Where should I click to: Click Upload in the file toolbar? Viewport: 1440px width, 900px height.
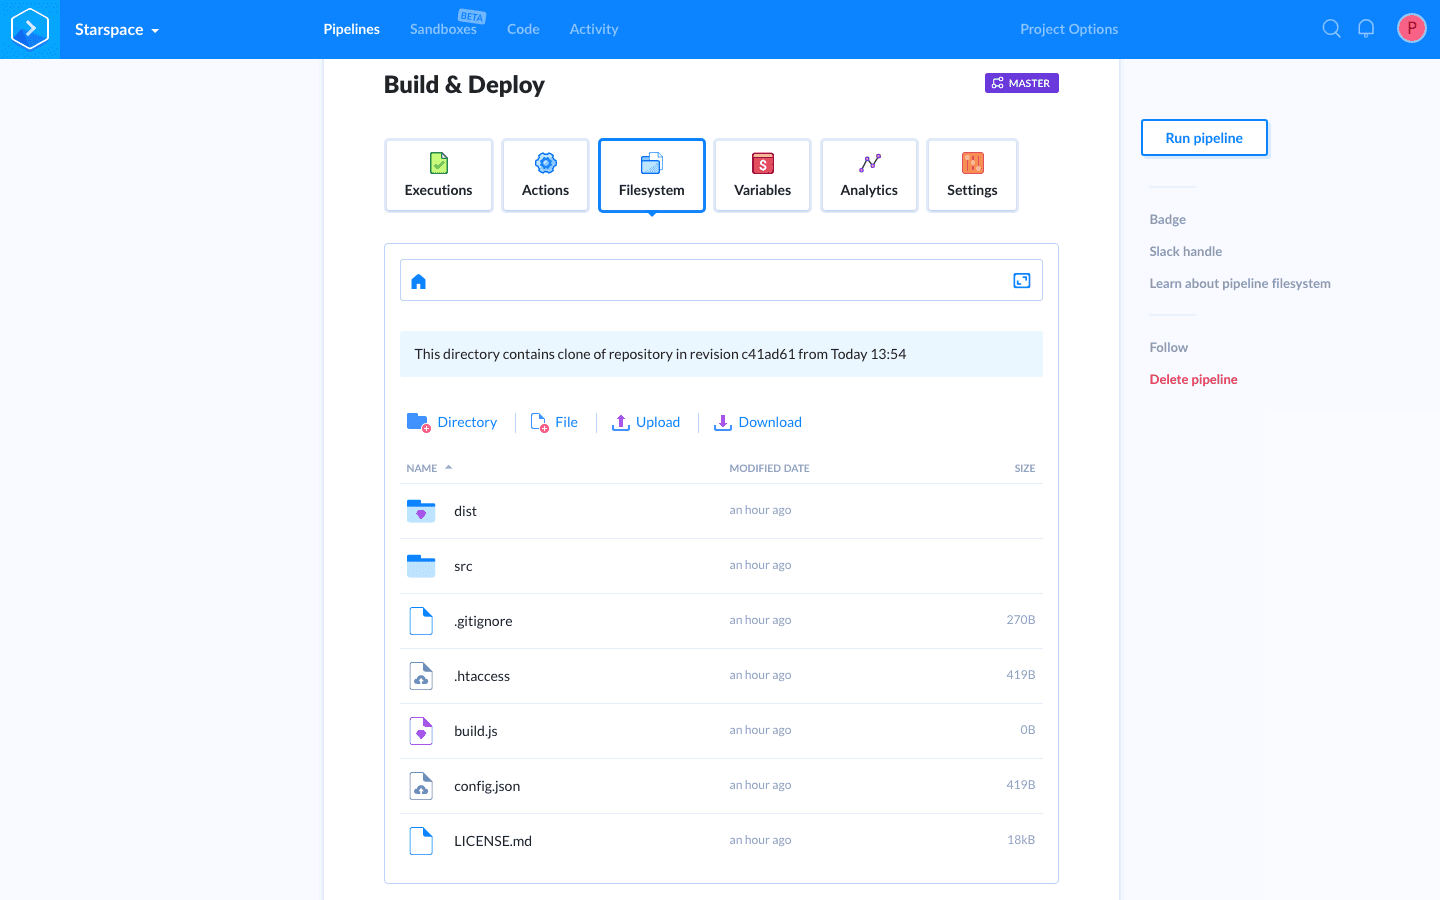click(646, 422)
